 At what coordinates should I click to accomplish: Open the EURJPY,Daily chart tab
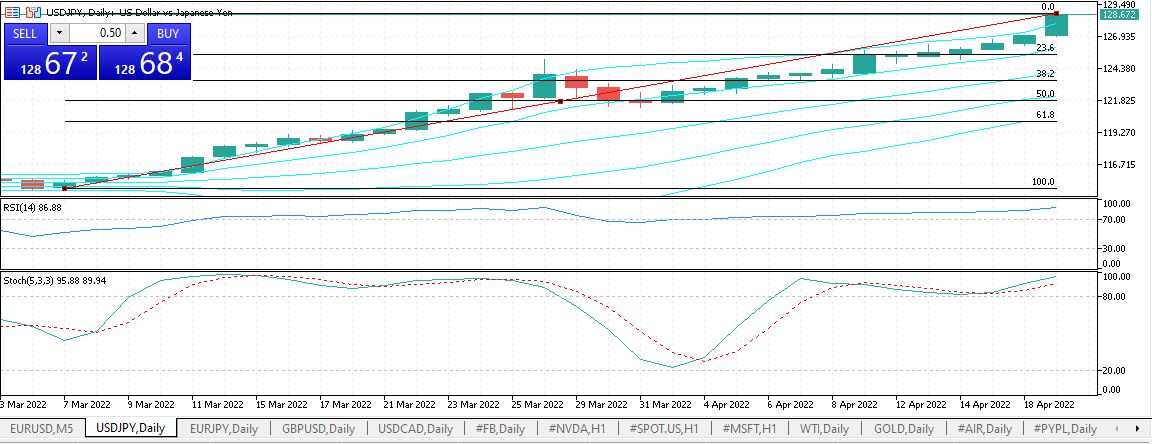click(223, 429)
